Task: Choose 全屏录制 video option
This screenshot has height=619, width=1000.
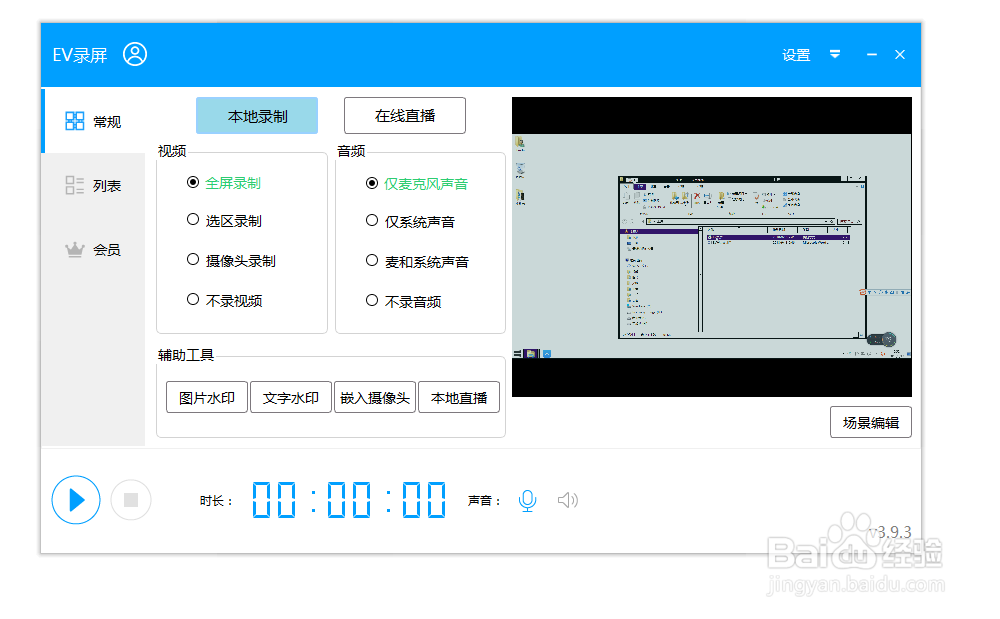Action: (x=224, y=183)
